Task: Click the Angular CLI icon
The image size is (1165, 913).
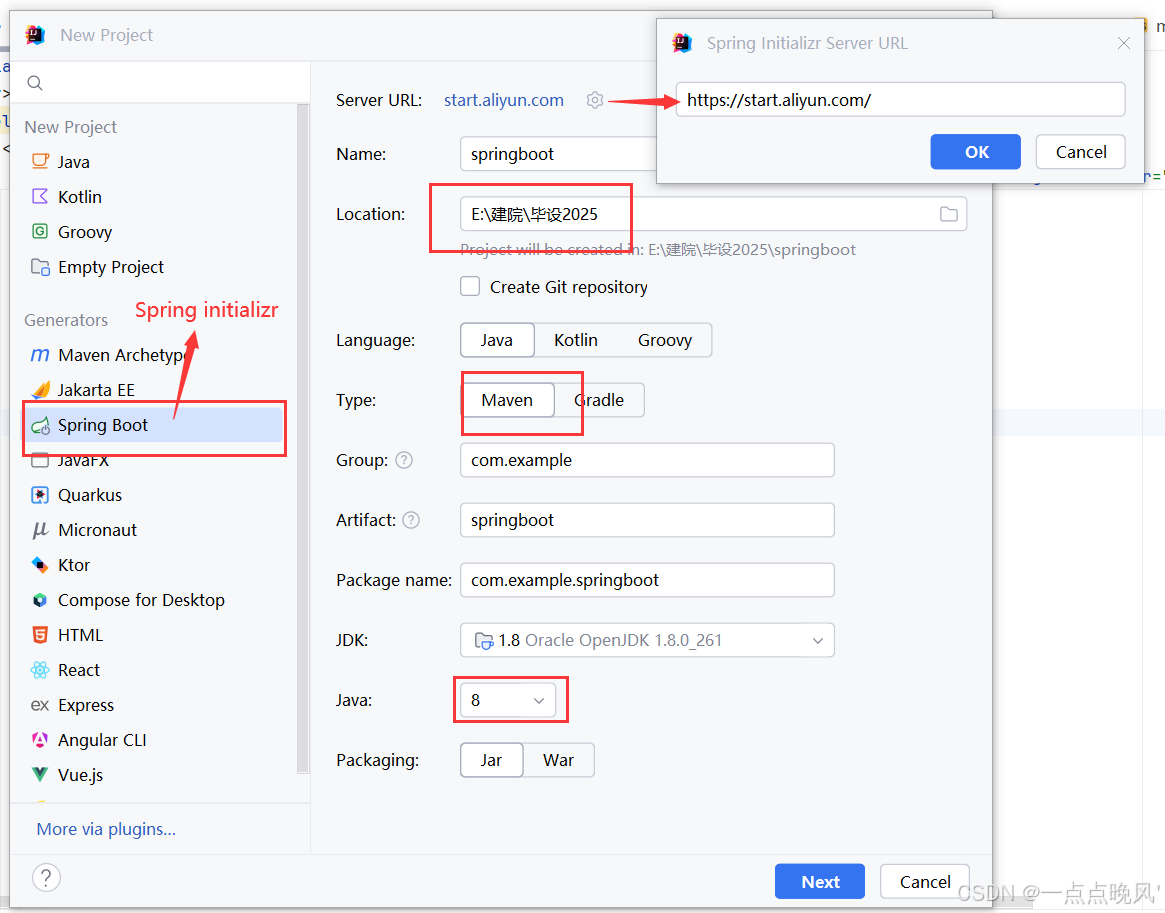Action: pyautogui.click(x=40, y=739)
